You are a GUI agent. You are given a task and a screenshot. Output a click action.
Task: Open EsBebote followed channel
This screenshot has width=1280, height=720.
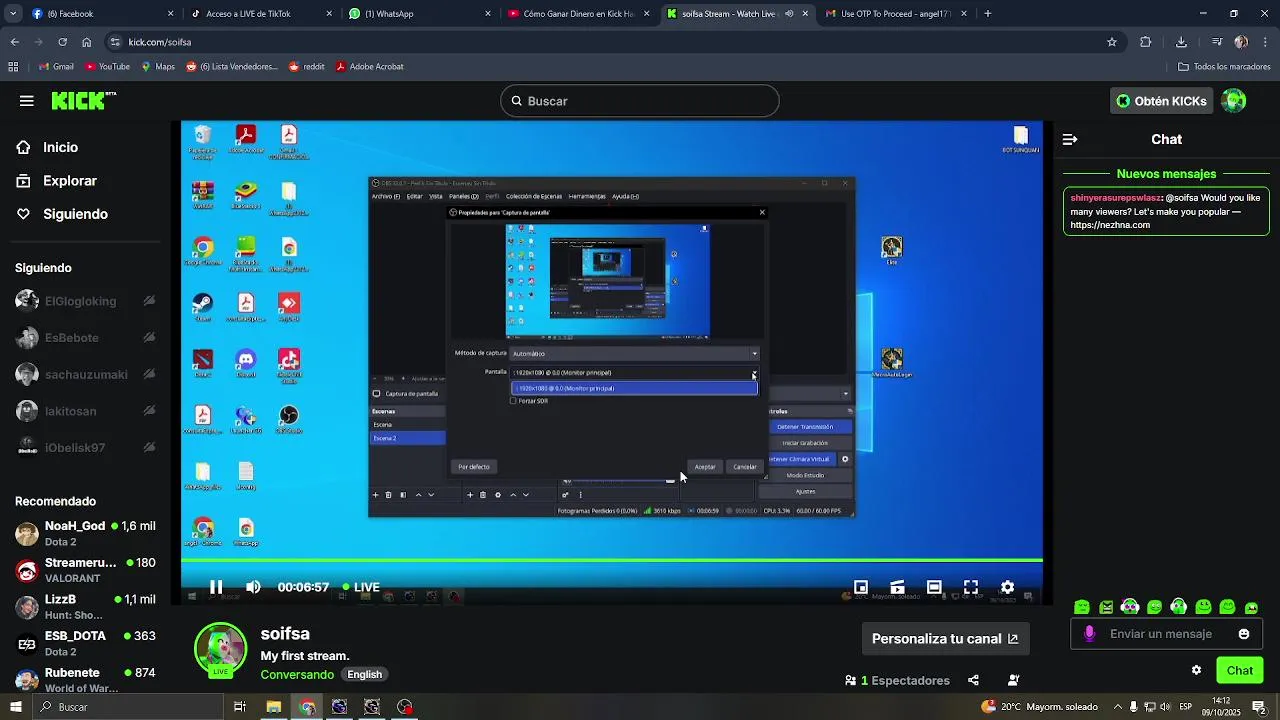(85, 338)
